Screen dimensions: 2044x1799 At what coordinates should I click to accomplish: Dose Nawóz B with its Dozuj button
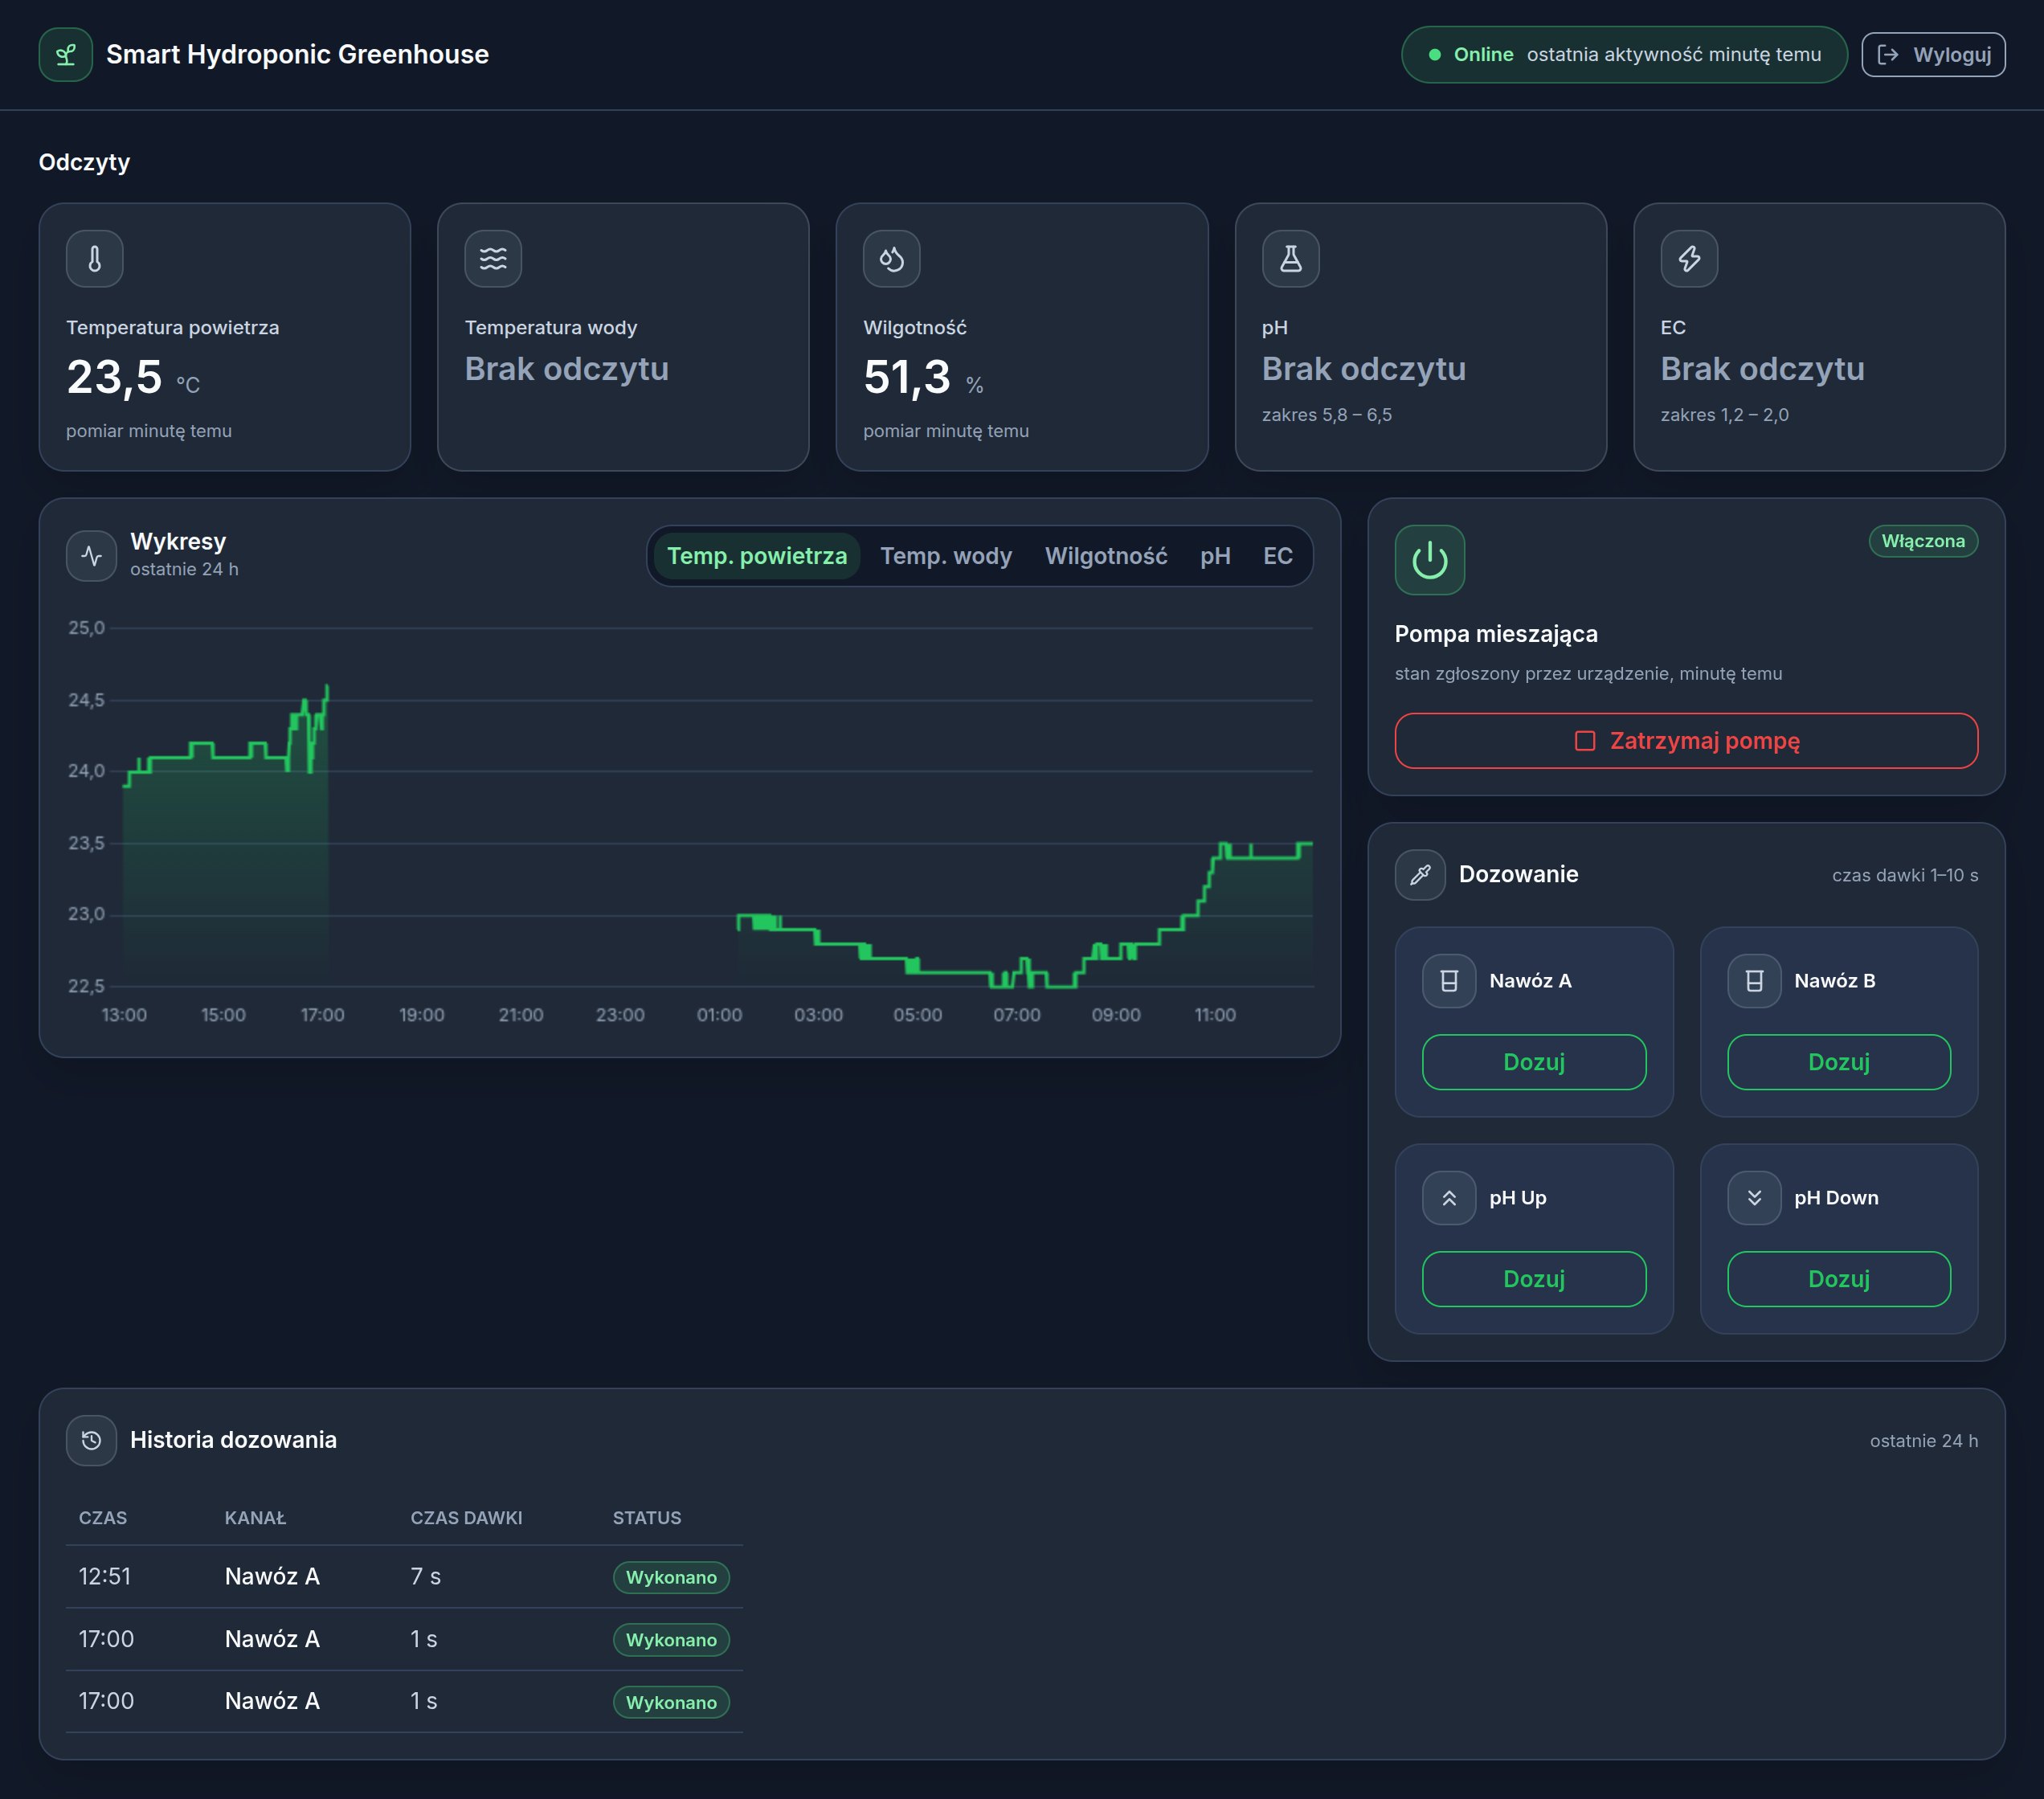point(1839,1062)
